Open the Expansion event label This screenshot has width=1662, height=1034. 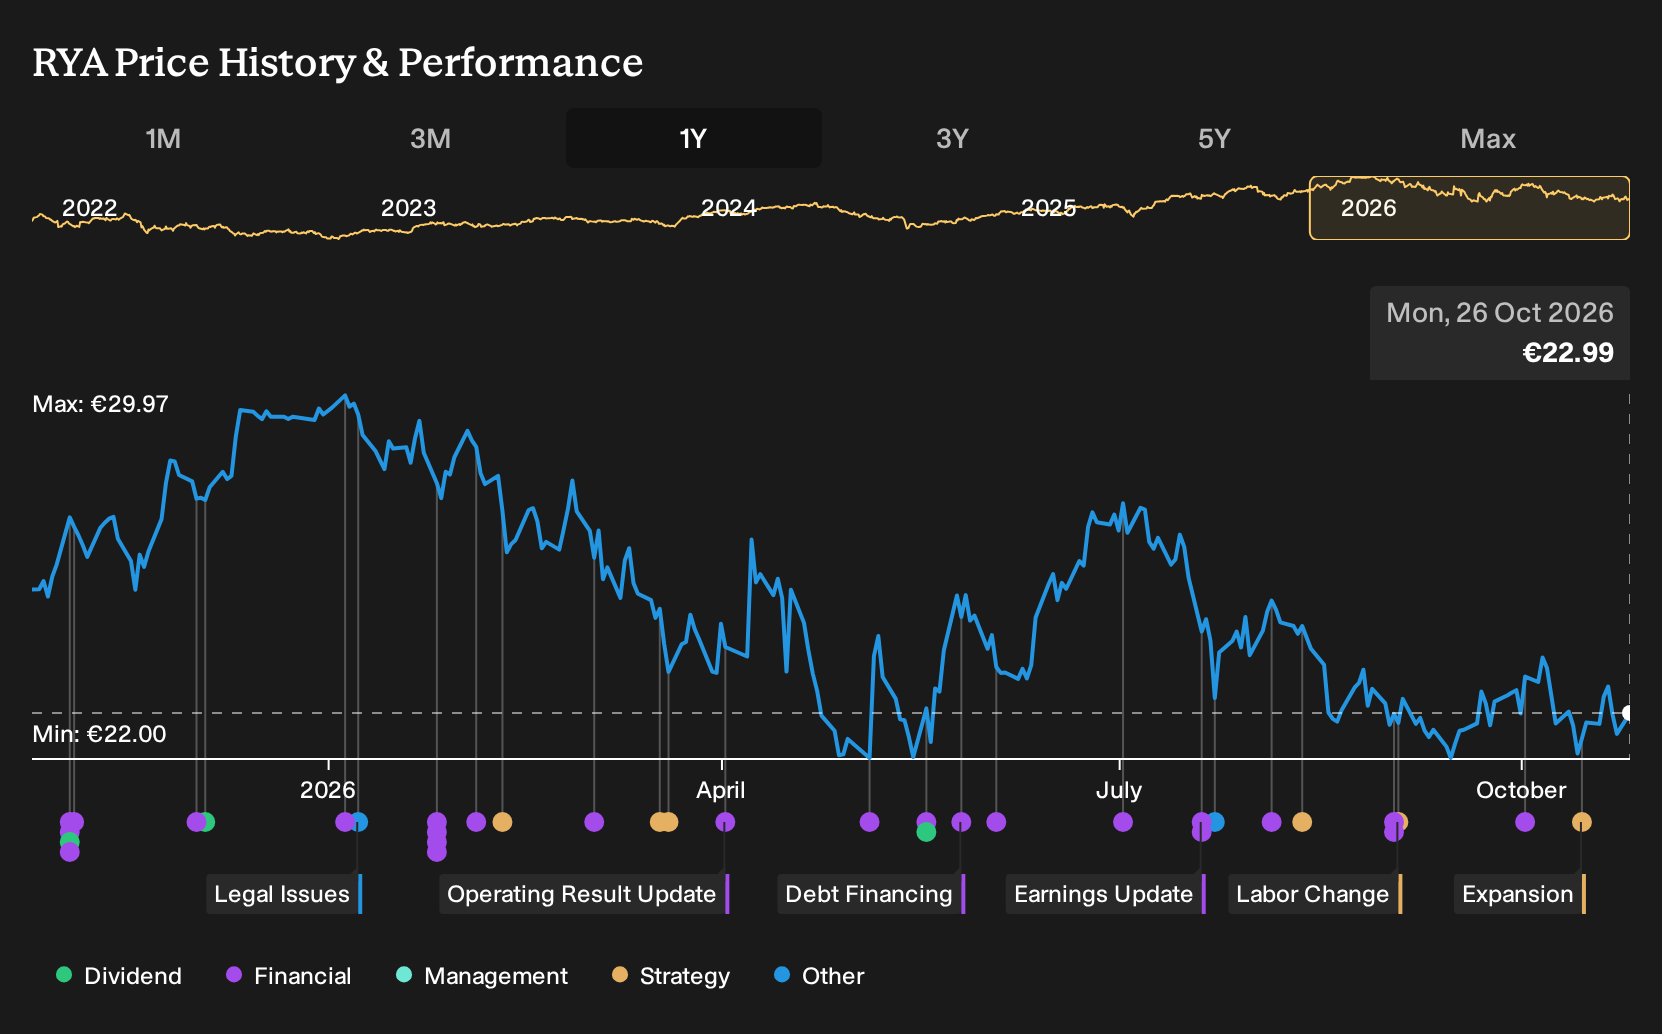1520,894
